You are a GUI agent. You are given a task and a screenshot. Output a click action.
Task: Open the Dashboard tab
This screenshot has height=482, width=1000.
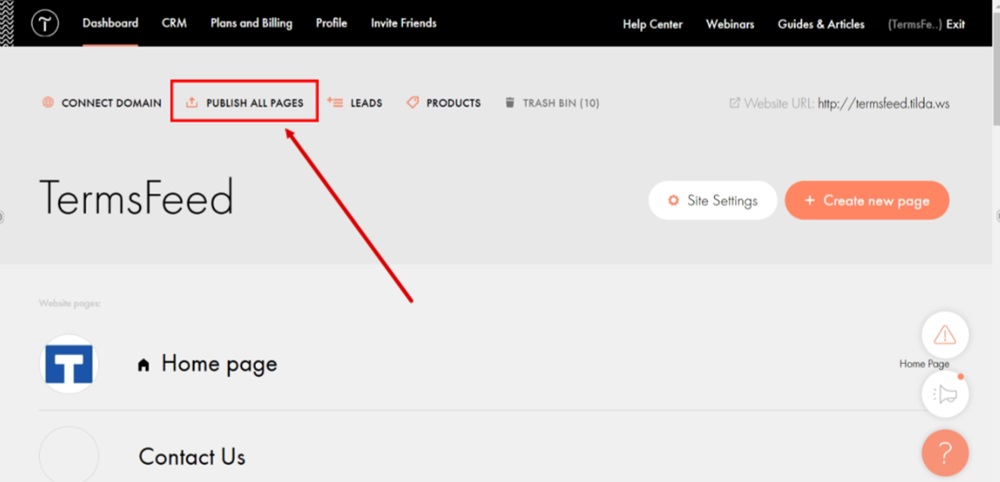coord(110,23)
